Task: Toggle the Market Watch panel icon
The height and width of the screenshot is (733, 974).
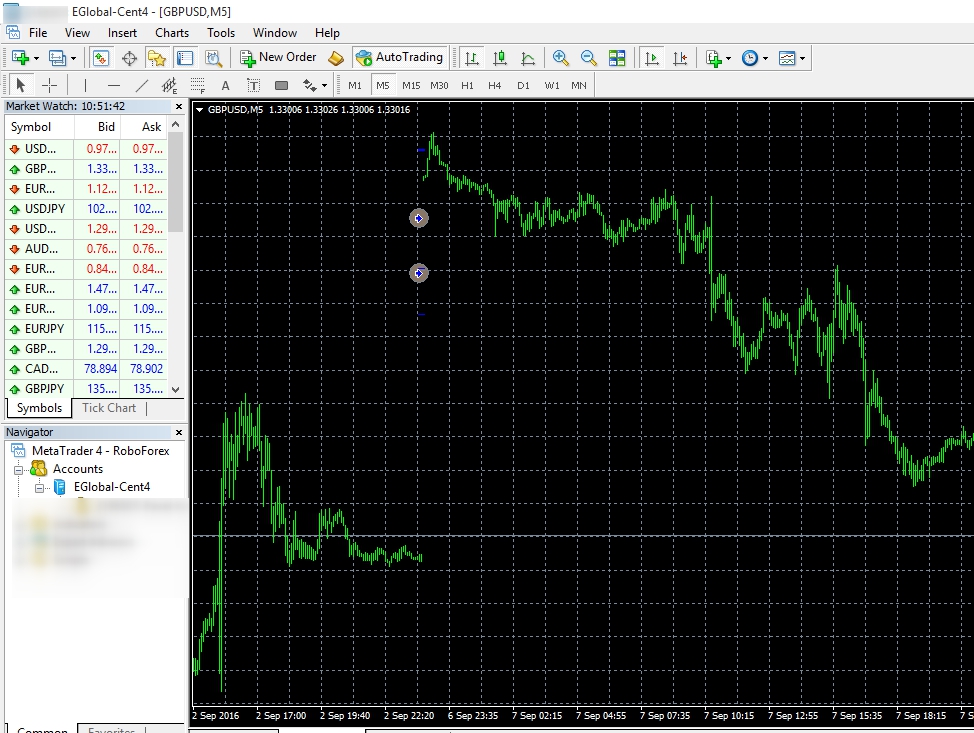Action: 101,58
